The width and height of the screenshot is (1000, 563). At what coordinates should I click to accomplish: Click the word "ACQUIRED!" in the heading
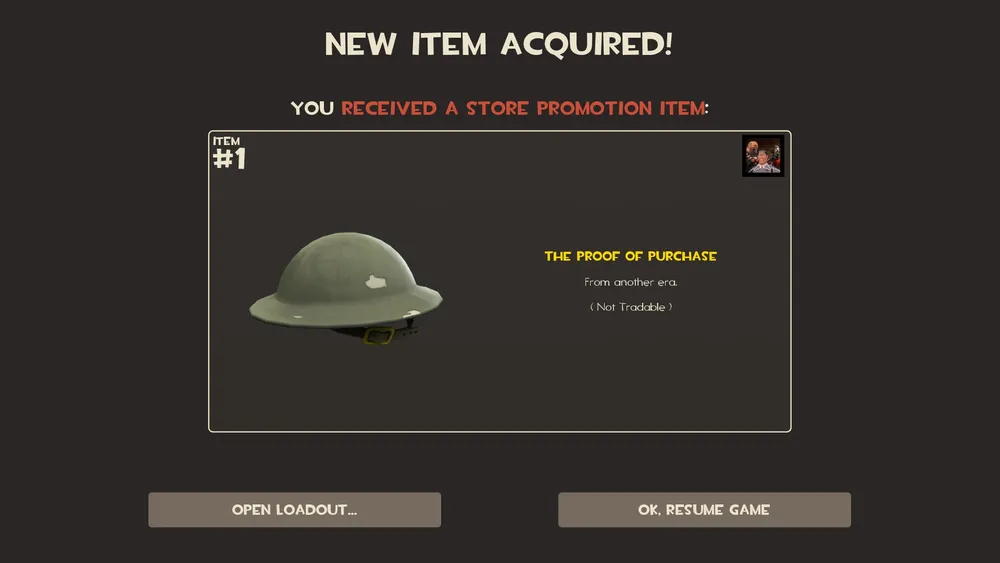click(x=587, y=44)
